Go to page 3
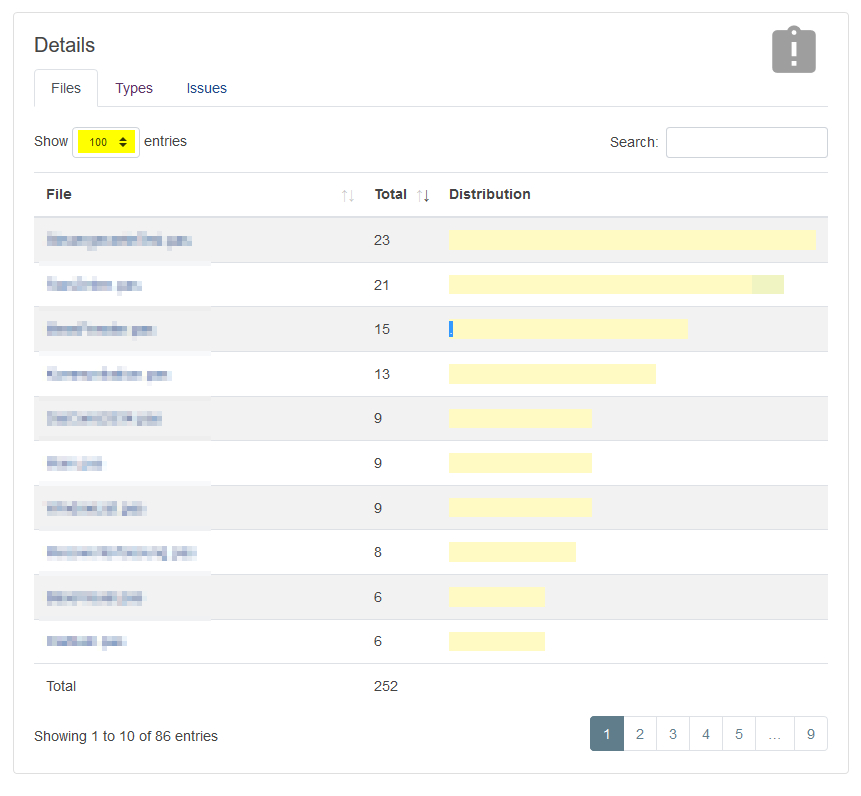The width and height of the screenshot is (861, 796). tap(673, 734)
